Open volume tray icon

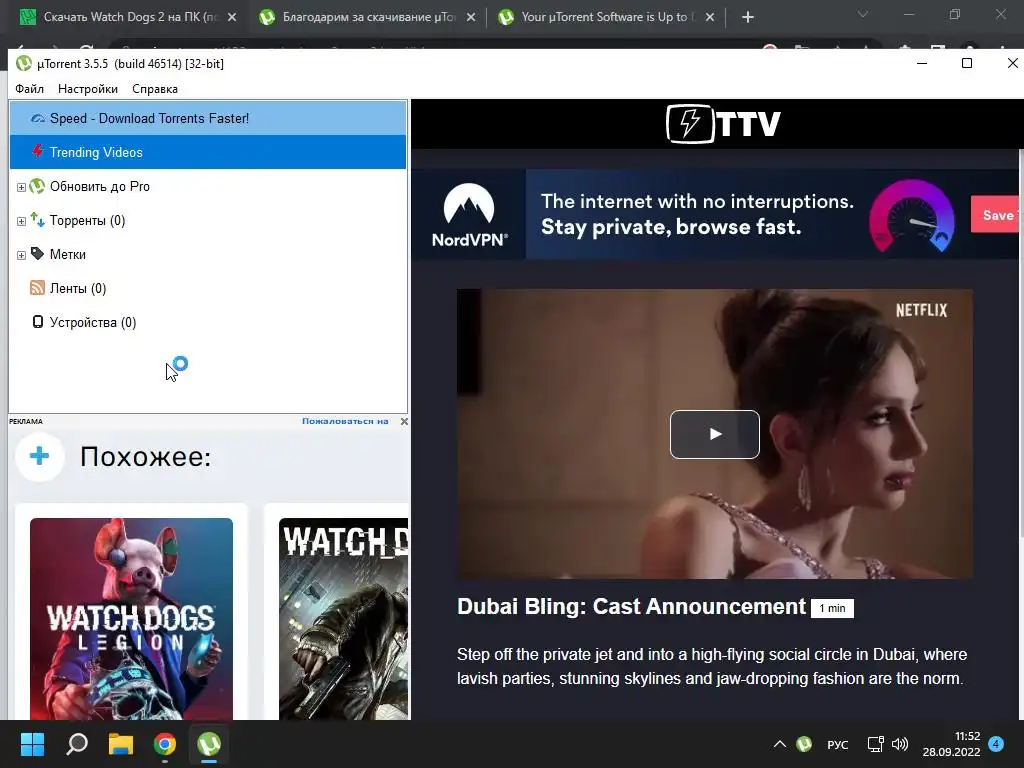tap(900, 744)
